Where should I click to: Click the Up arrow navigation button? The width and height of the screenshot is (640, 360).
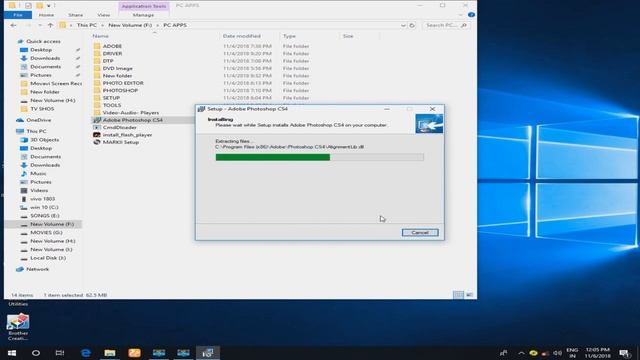click(50, 25)
